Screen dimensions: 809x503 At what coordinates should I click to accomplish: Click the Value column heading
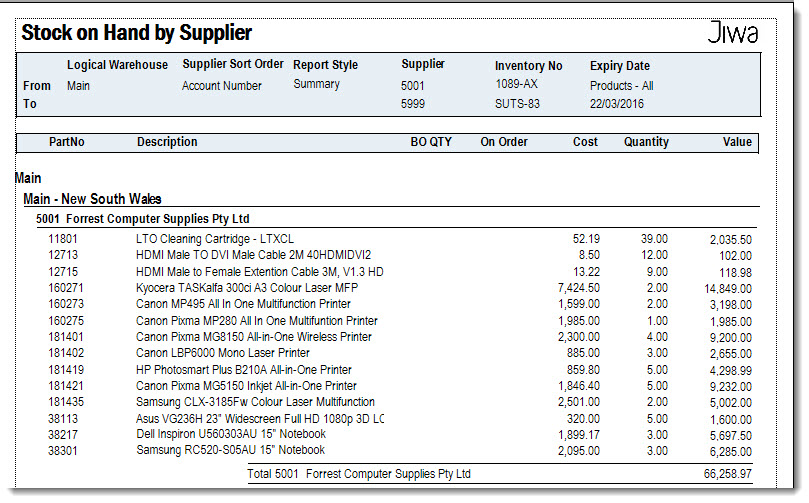coord(737,142)
